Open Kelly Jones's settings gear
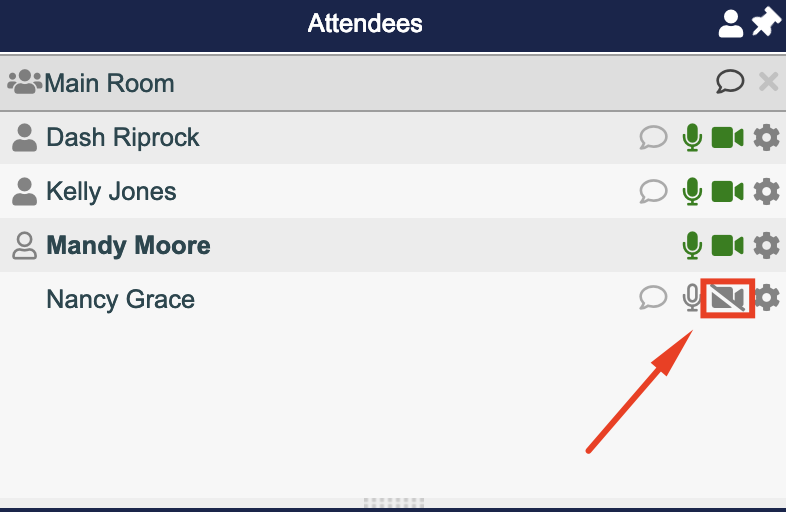This screenshot has height=512, width=786. [x=766, y=191]
